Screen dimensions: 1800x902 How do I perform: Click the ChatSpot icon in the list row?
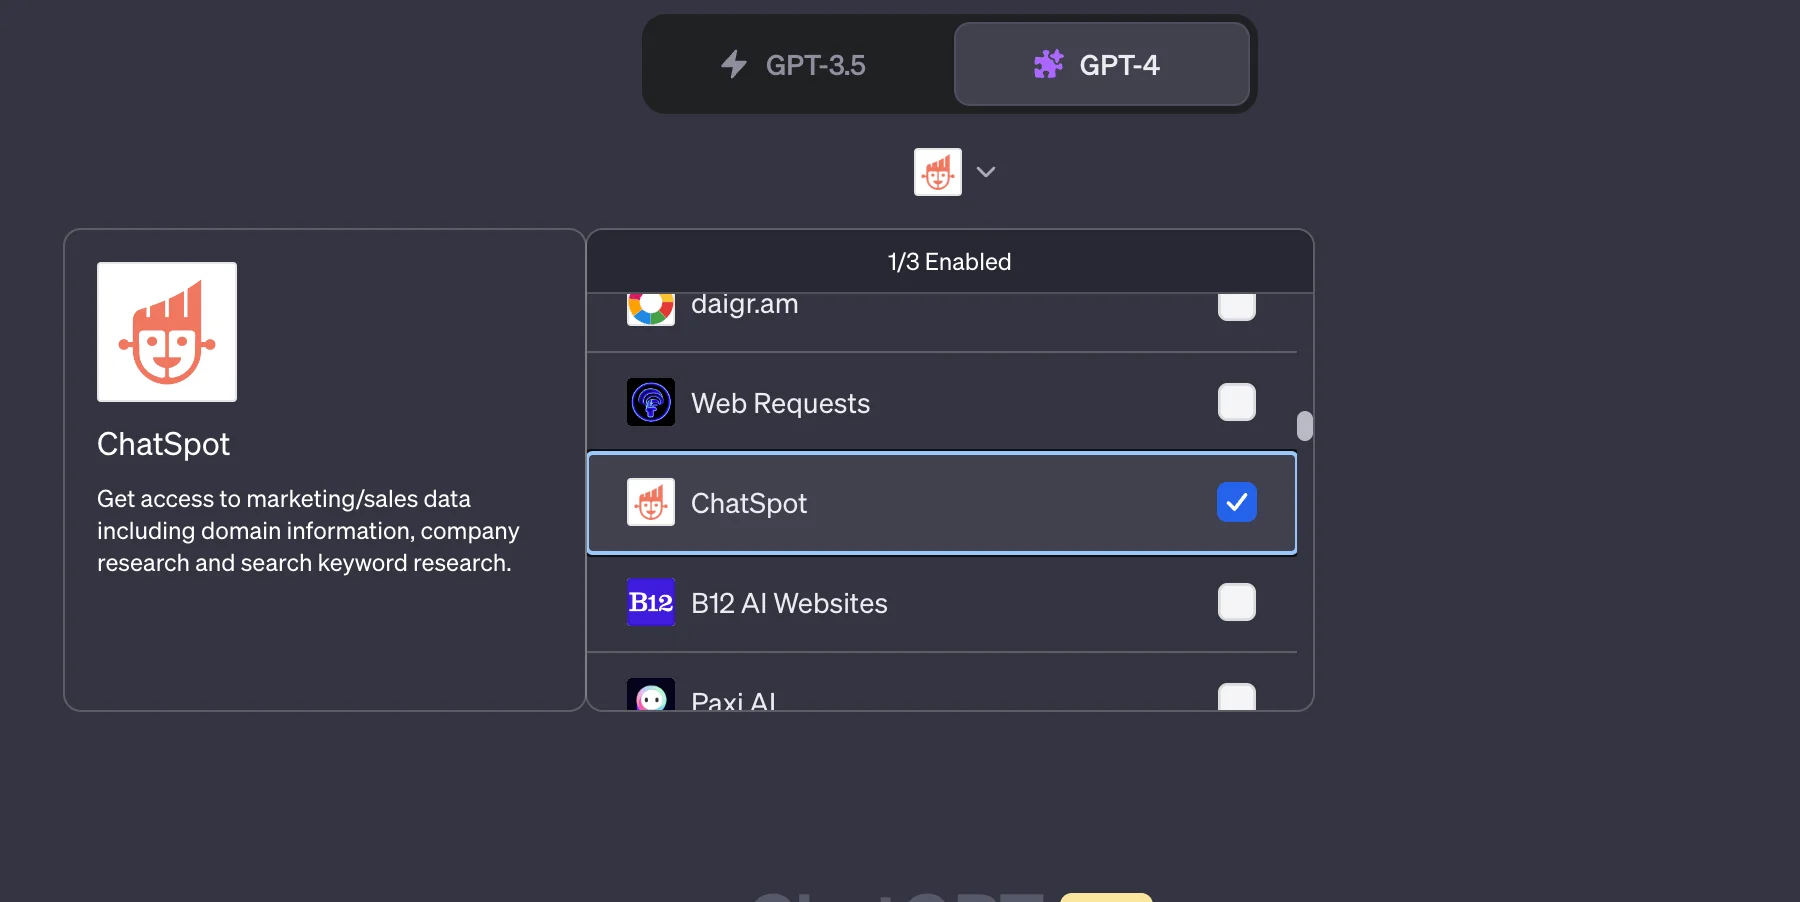click(x=651, y=502)
